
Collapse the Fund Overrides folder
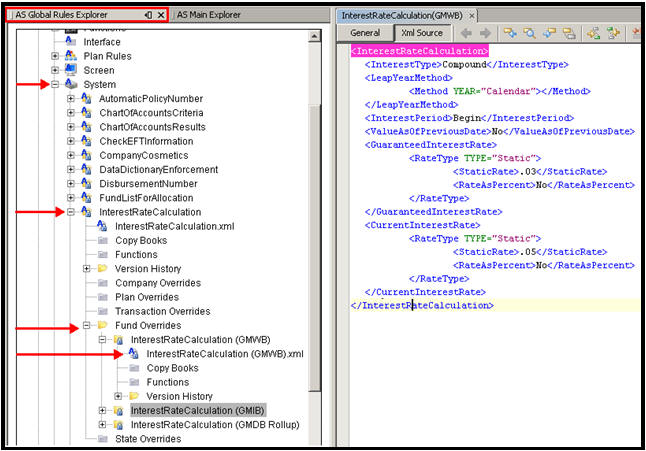point(86,325)
